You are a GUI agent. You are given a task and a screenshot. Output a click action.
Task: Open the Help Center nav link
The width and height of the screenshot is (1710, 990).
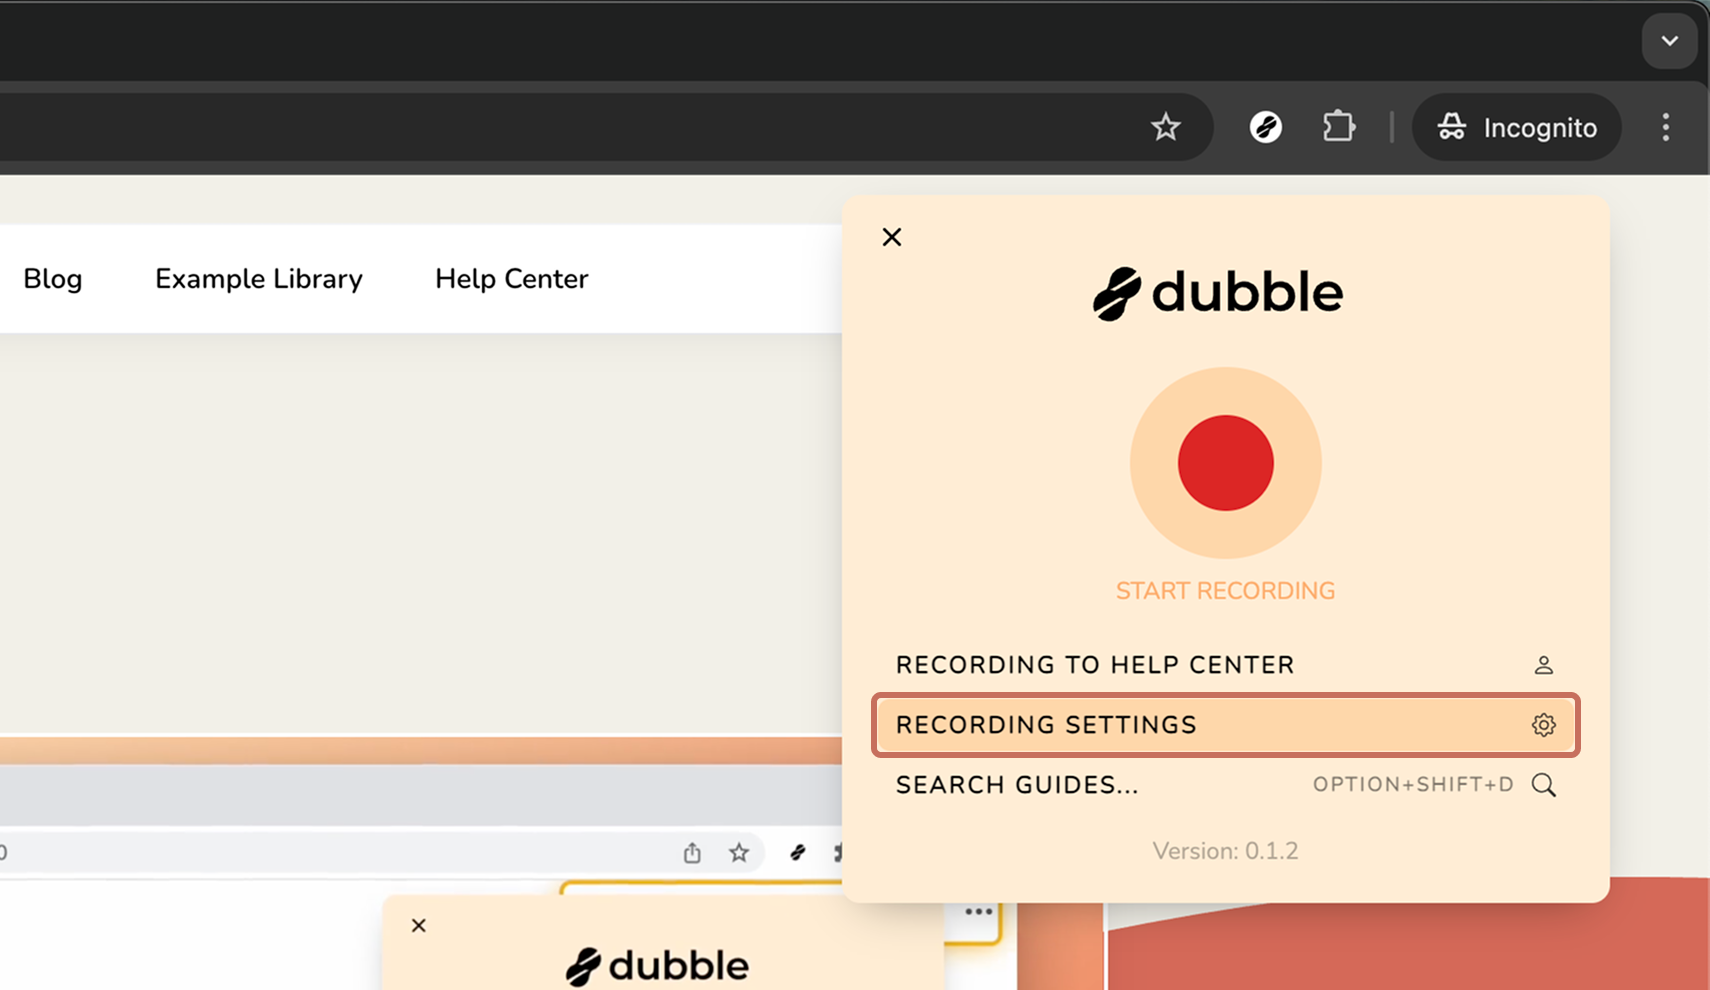coord(512,279)
